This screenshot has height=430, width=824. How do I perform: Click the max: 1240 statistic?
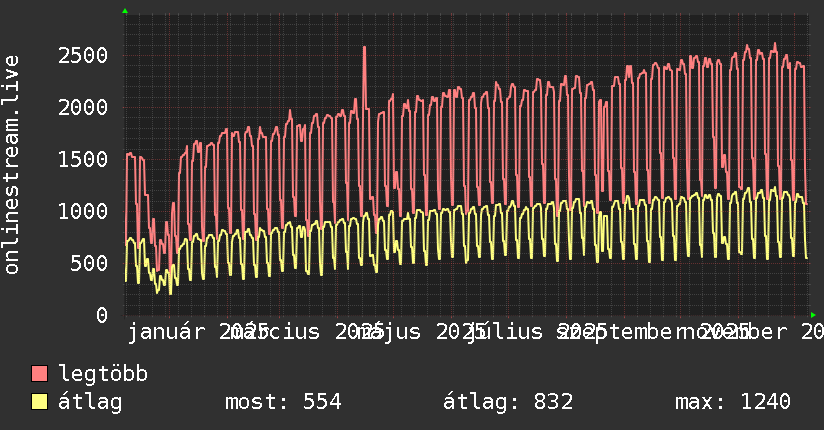[733, 402]
